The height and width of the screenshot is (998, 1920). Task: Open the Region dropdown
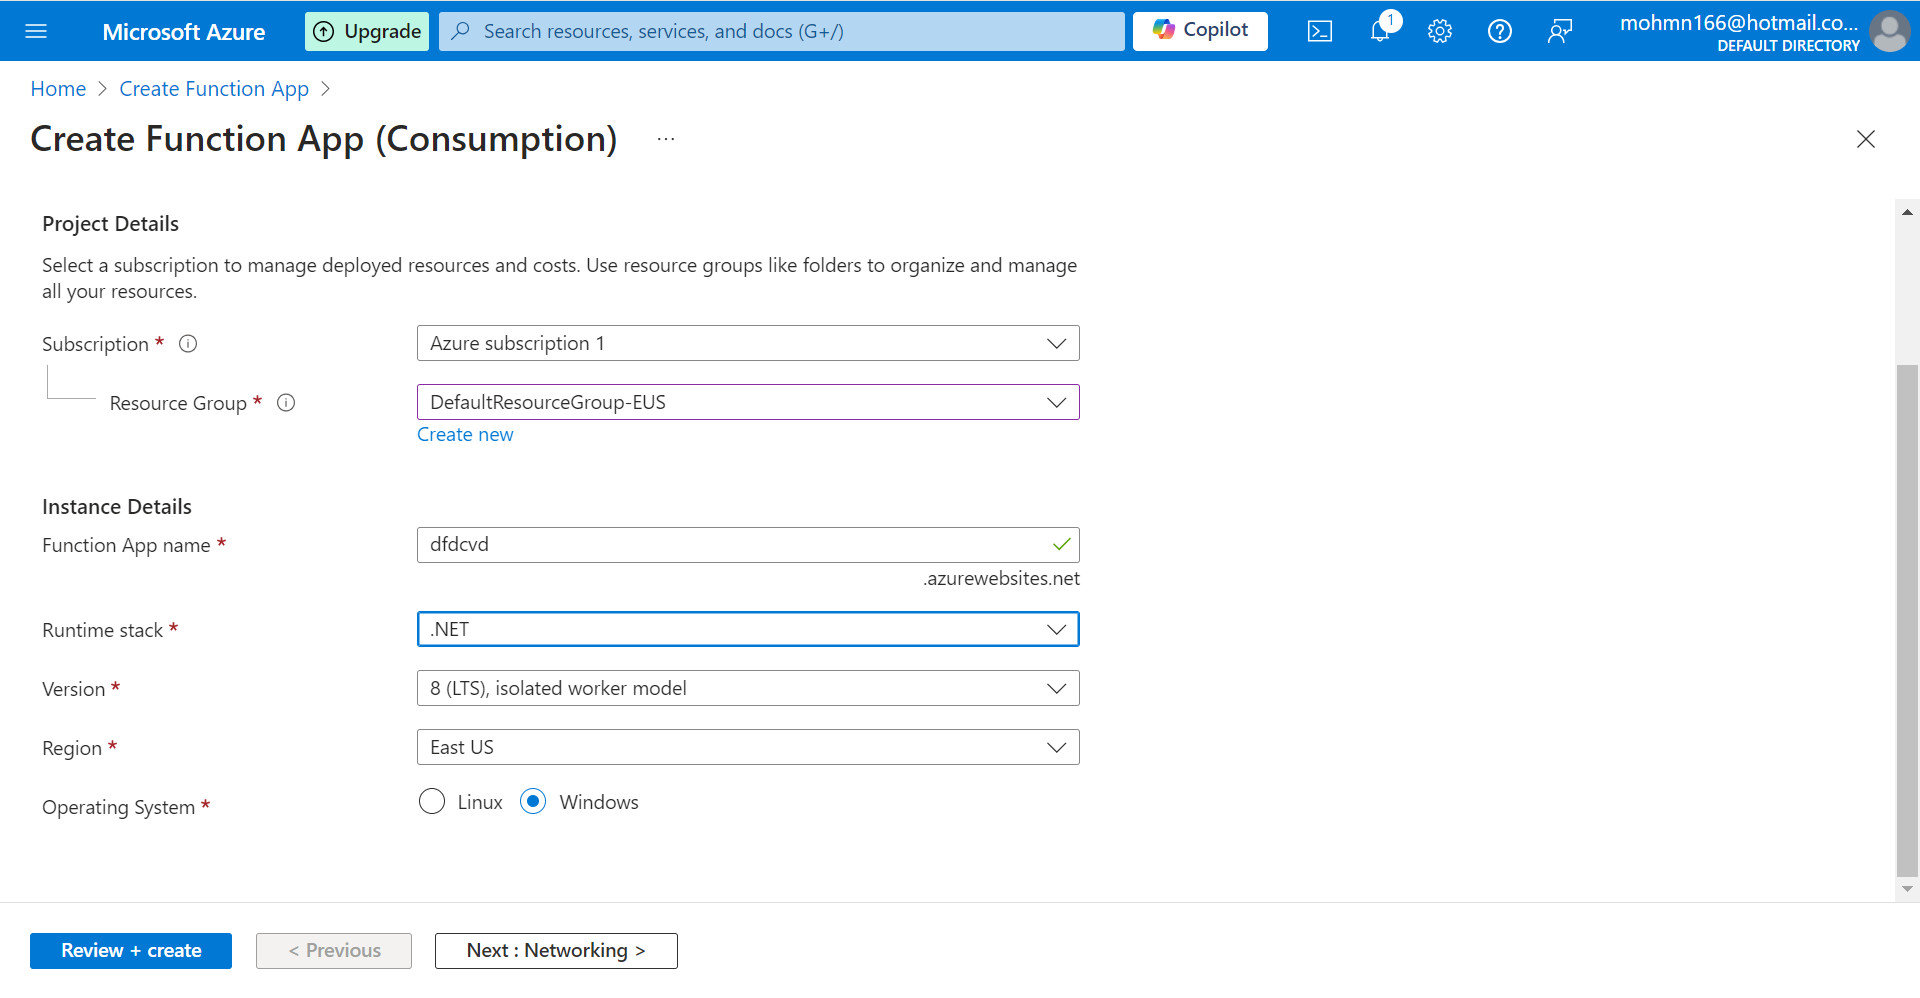pyautogui.click(x=748, y=747)
